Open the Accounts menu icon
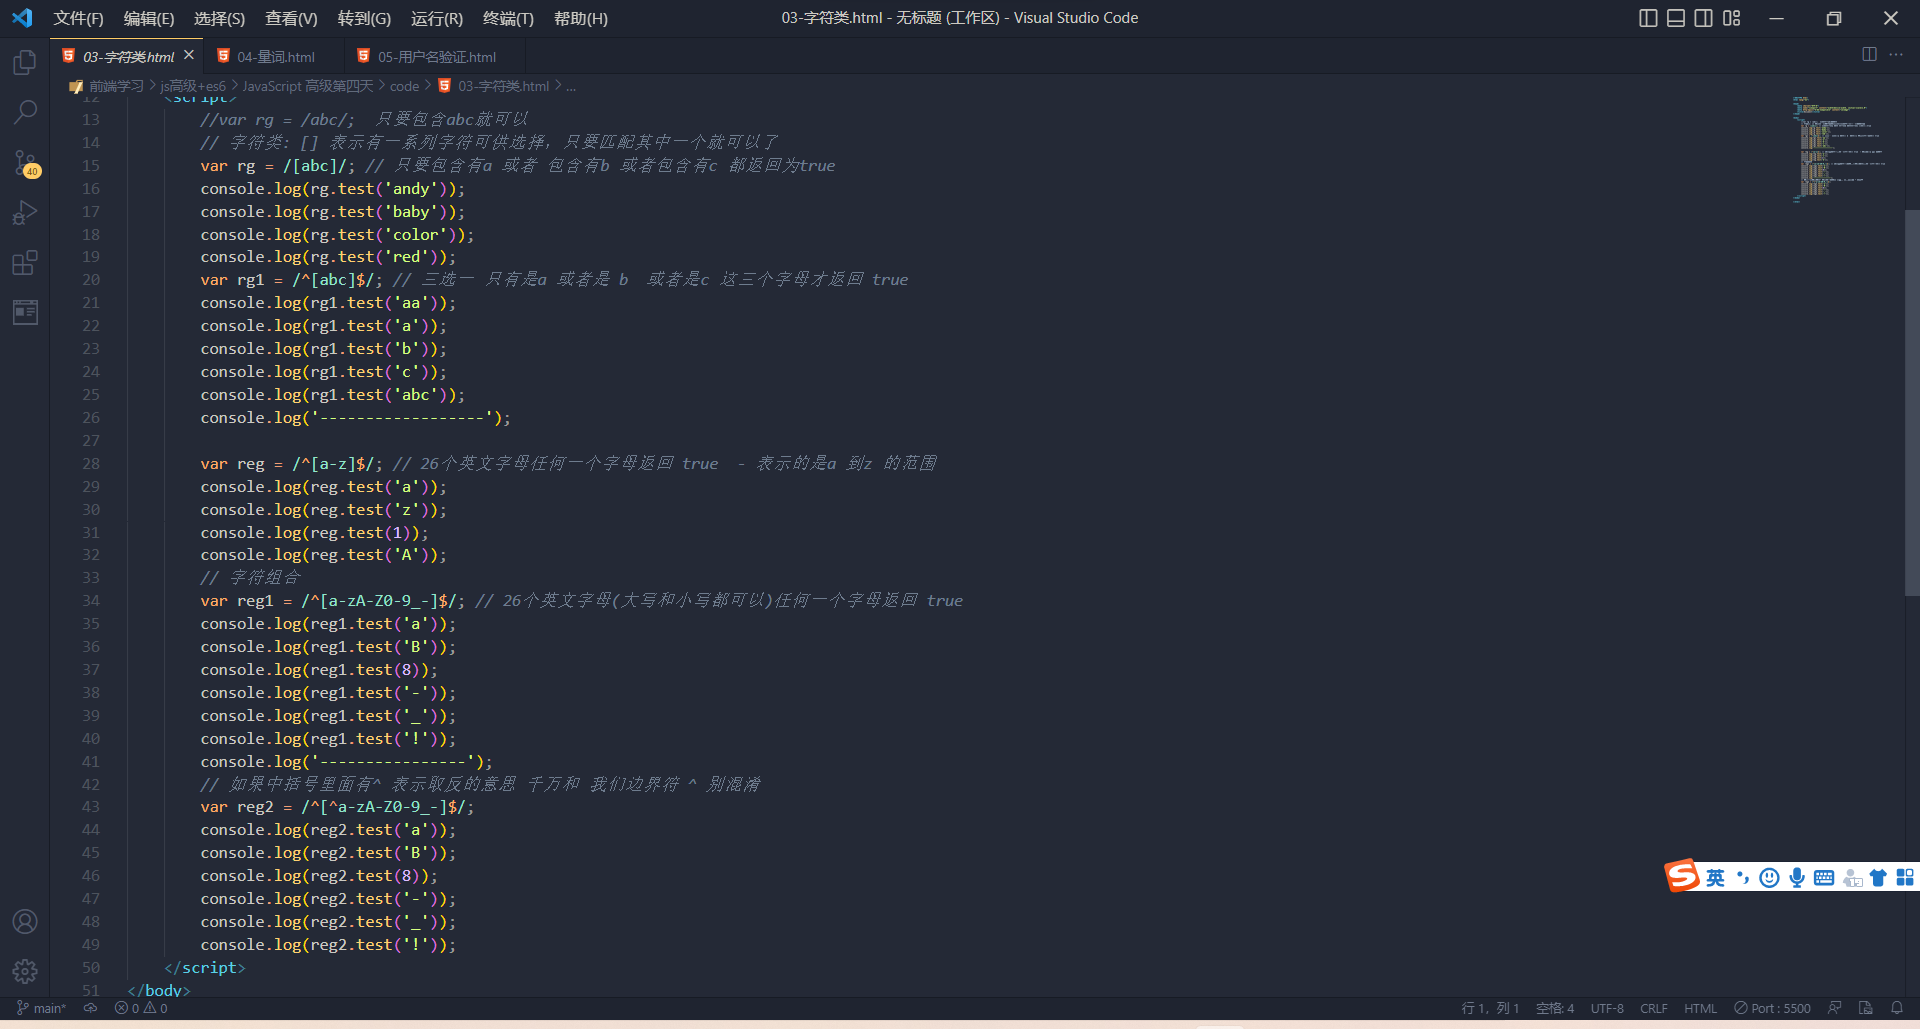Viewport: 1920px width, 1029px height. 25,921
